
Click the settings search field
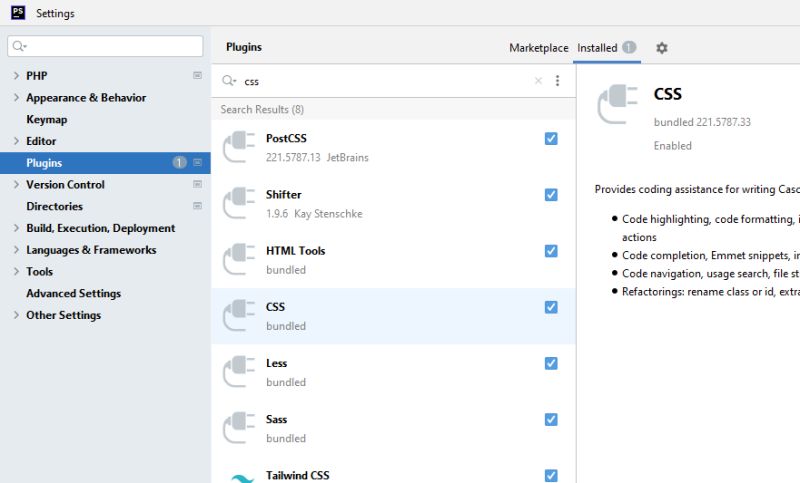[105, 46]
